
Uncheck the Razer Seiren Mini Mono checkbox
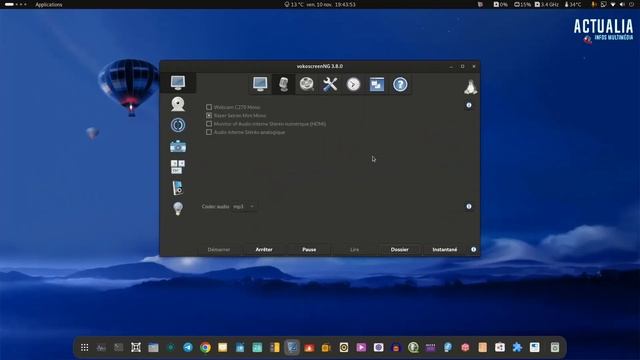pyautogui.click(x=209, y=116)
